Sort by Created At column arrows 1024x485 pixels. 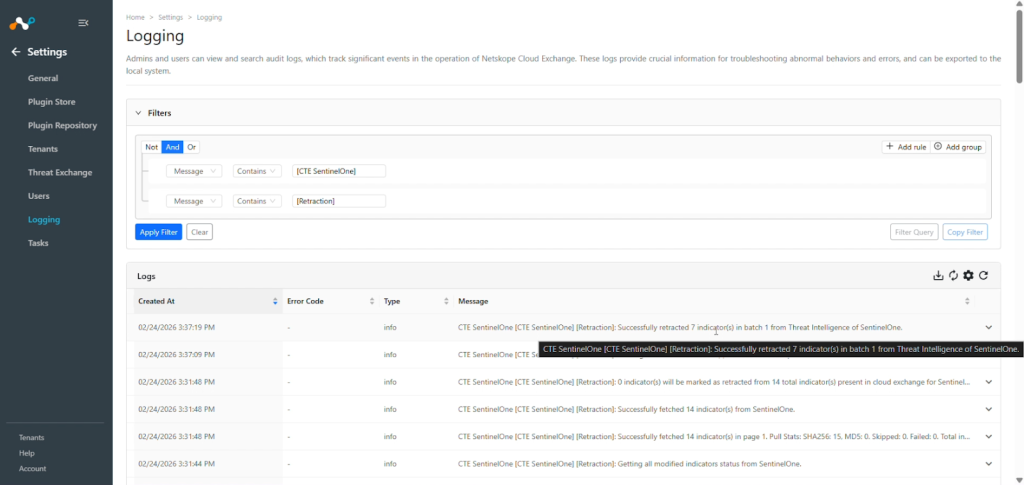[x=275, y=302]
